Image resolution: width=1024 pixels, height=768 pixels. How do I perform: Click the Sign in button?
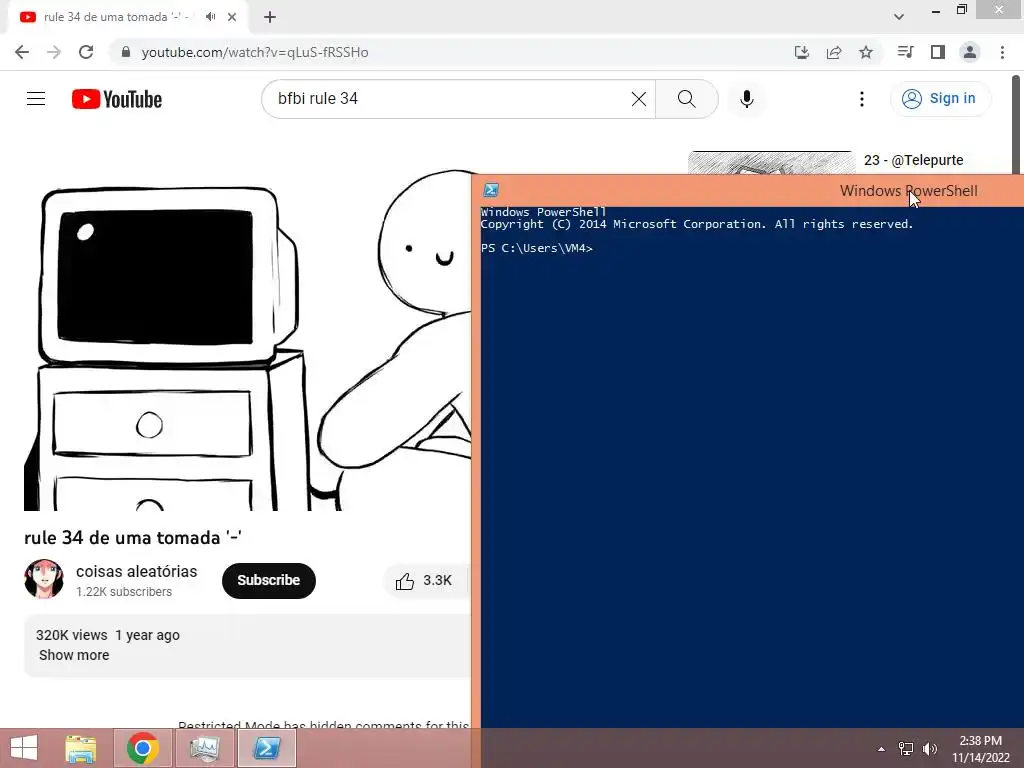click(x=940, y=99)
